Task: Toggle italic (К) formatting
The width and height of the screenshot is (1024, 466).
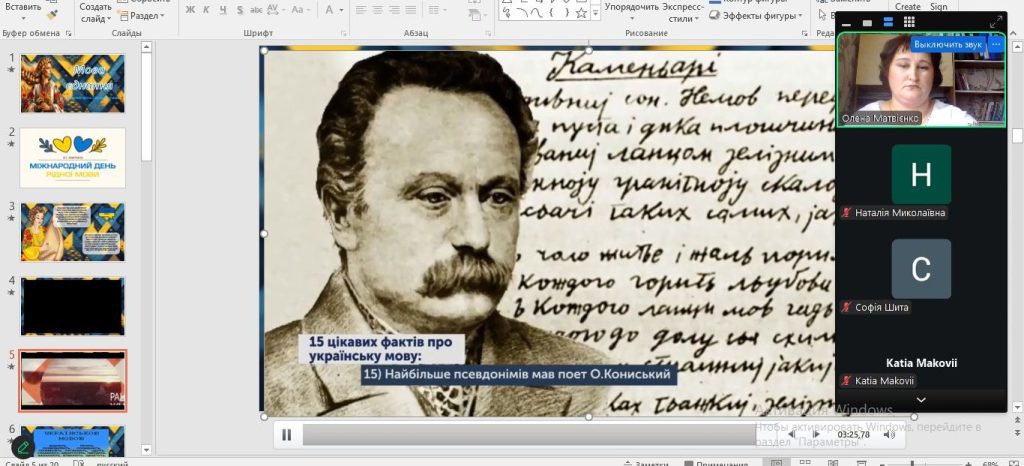Action: (206, 10)
